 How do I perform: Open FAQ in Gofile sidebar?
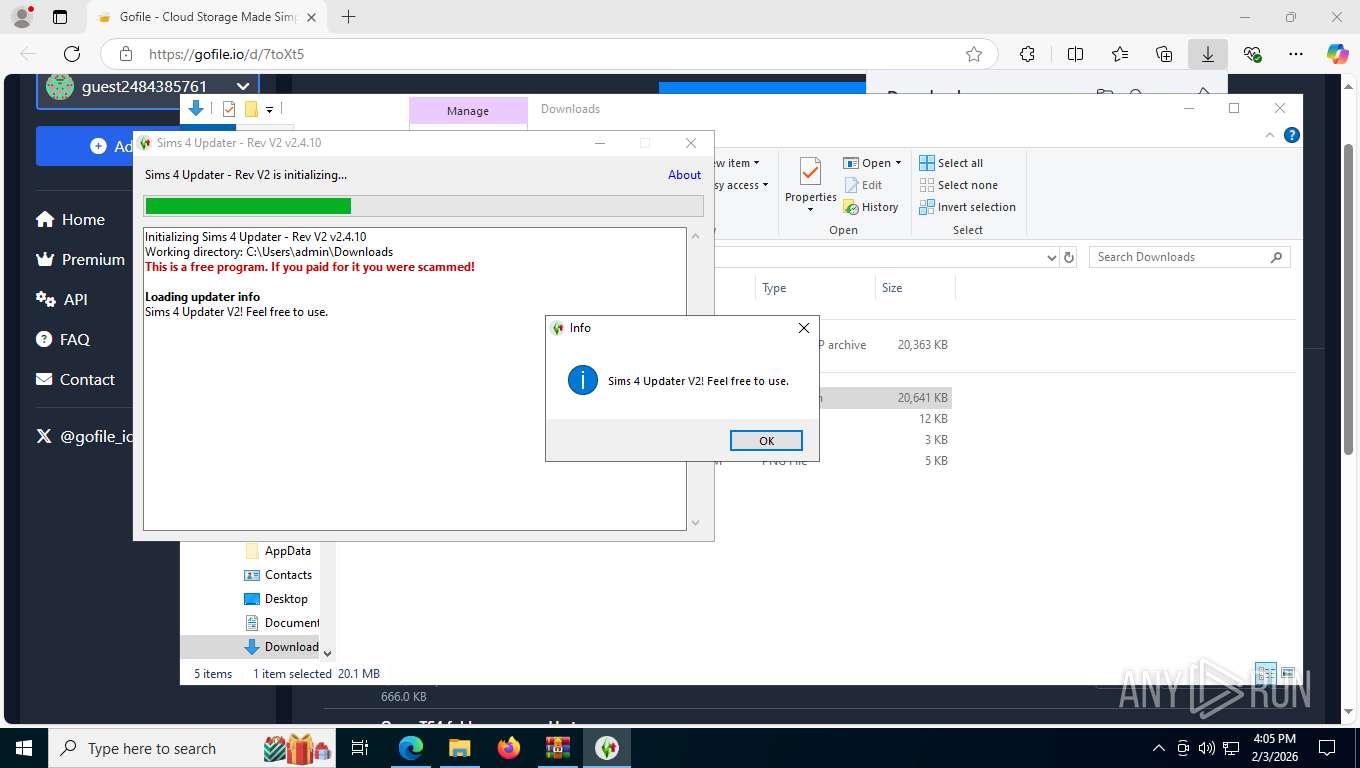(63, 340)
